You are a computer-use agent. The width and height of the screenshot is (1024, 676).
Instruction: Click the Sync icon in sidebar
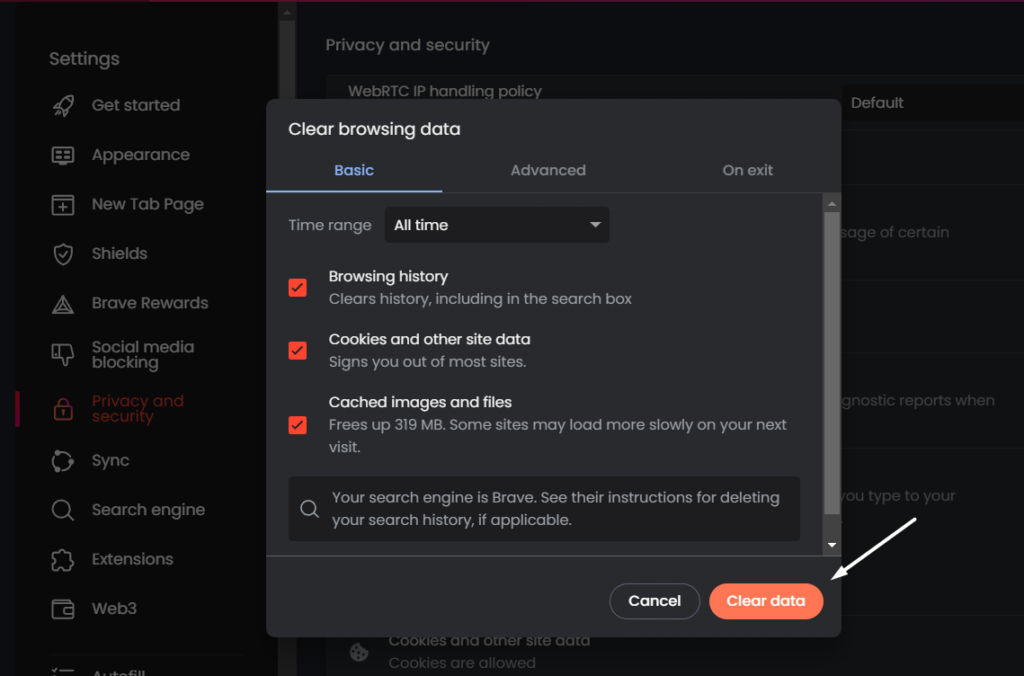click(x=63, y=461)
